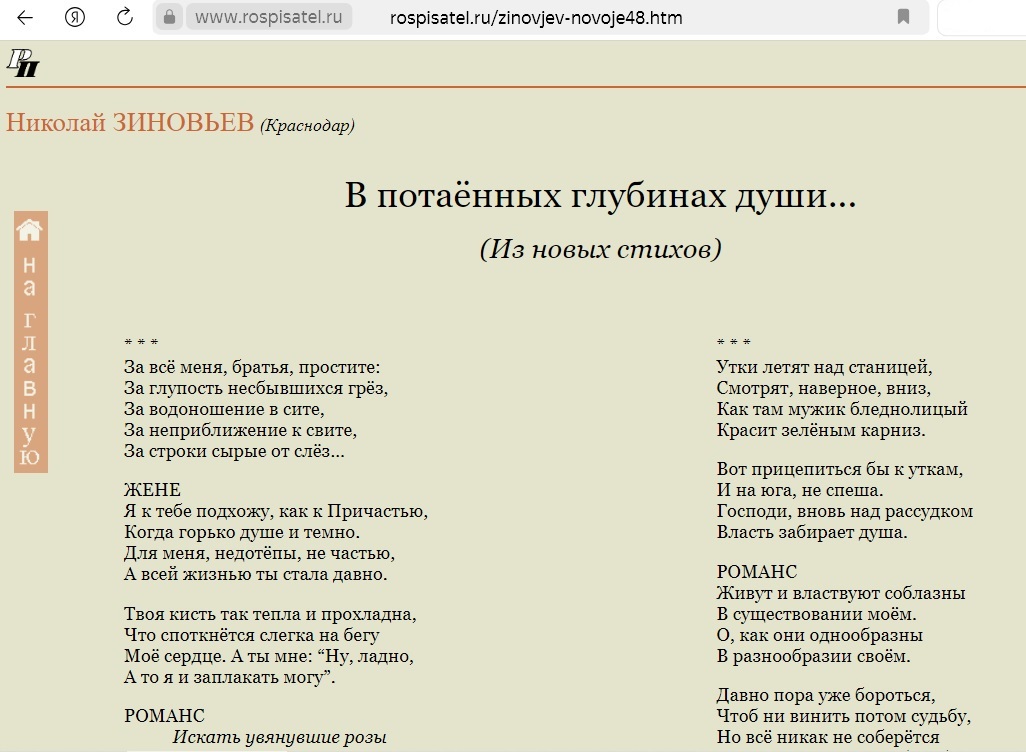This screenshot has width=1026, height=752.
Task: Click the heading "В потаённых глубинах души..."
Action: 600,196
